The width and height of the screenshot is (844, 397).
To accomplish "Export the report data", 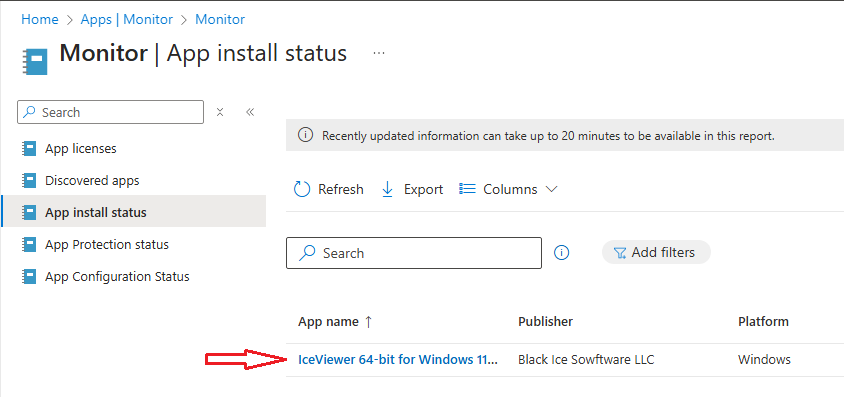I will pyautogui.click(x=412, y=189).
